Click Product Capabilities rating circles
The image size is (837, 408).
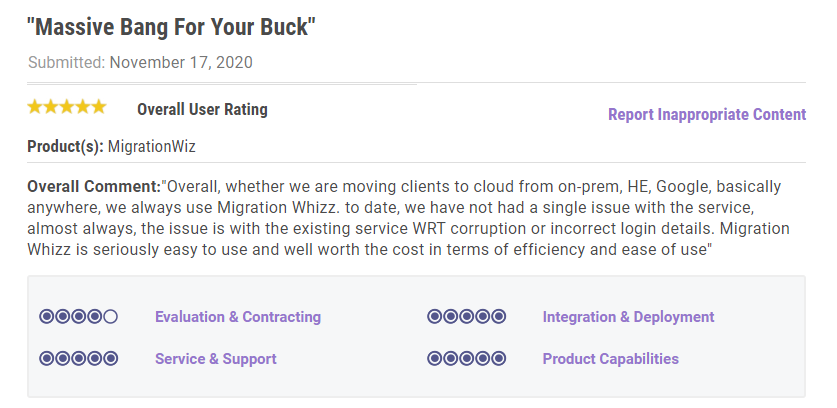[466, 358]
